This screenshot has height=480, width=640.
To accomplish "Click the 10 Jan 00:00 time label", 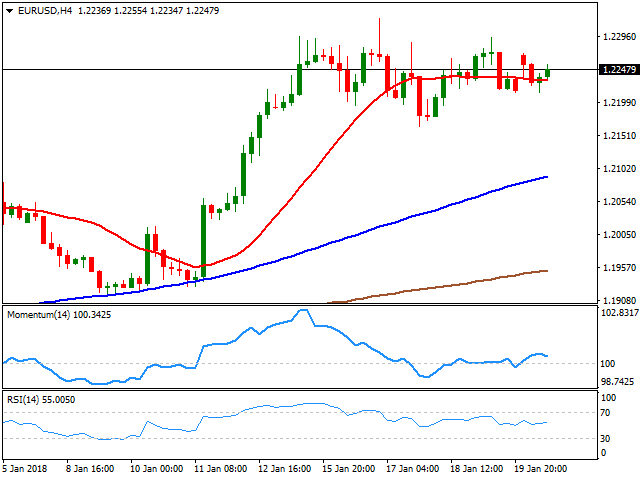I will (156, 469).
